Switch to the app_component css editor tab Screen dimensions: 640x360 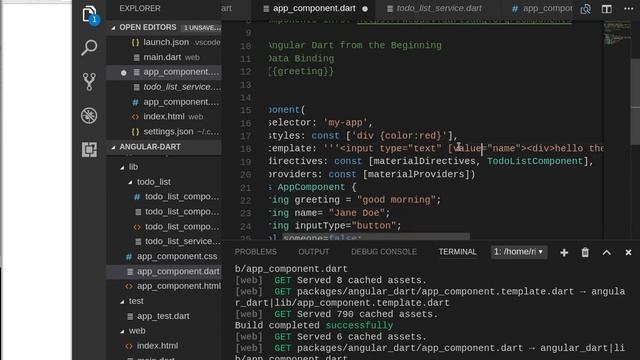coord(541,9)
